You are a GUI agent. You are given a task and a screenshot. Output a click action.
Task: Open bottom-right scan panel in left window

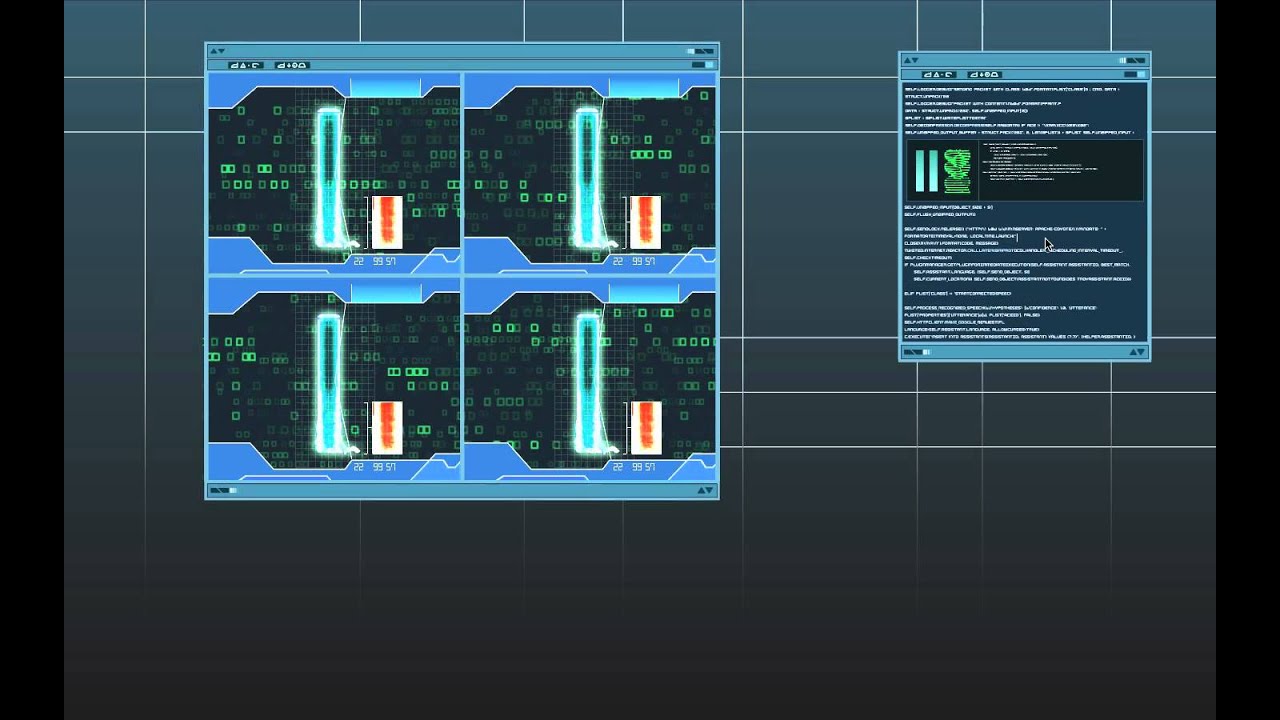590,379
